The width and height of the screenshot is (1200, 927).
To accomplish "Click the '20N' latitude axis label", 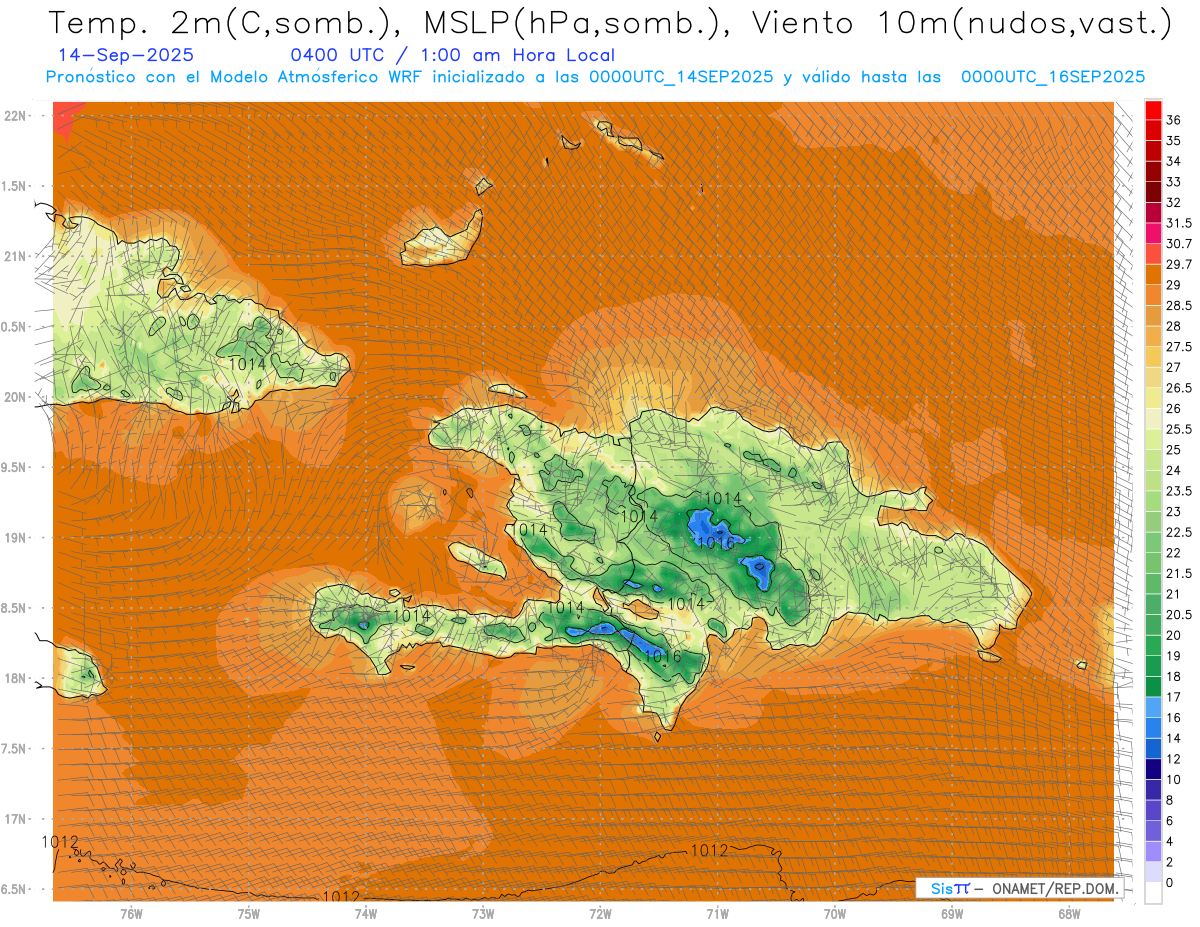I will coord(16,397).
